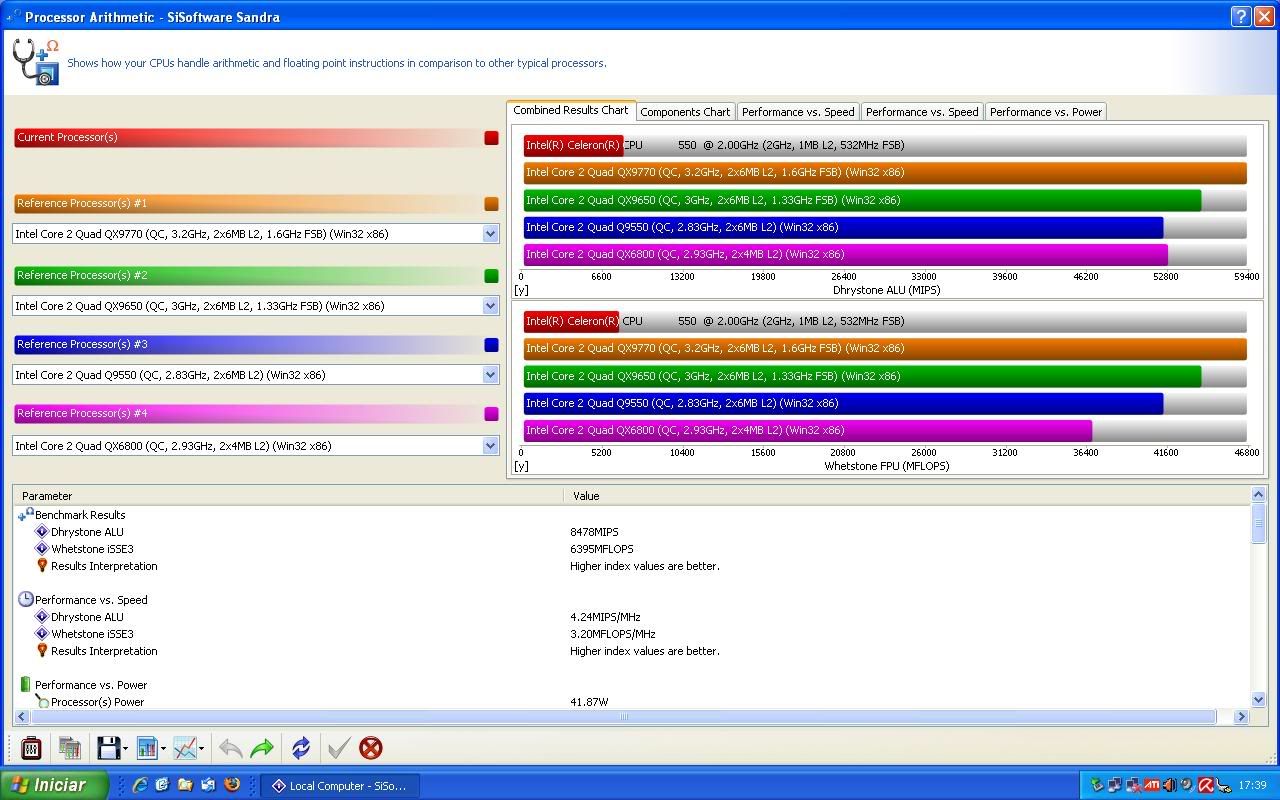This screenshot has width=1280, height=800.
Task: Open the Avira antivirus tray icon
Action: coord(1206,785)
